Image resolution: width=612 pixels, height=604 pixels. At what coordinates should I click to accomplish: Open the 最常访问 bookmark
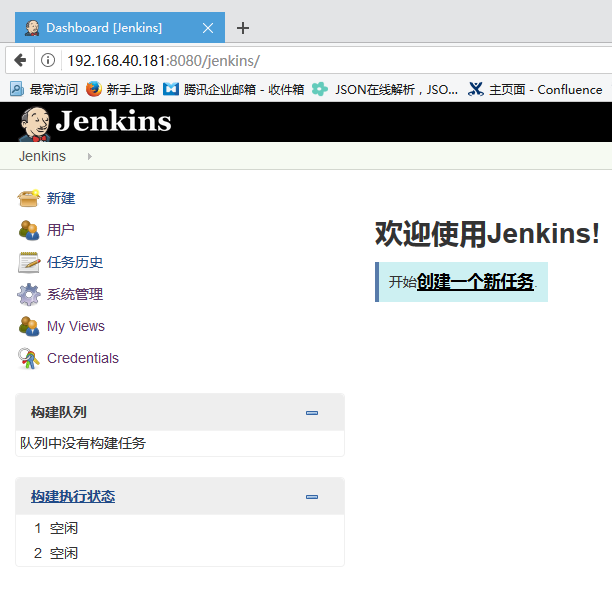click(x=44, y=89)
